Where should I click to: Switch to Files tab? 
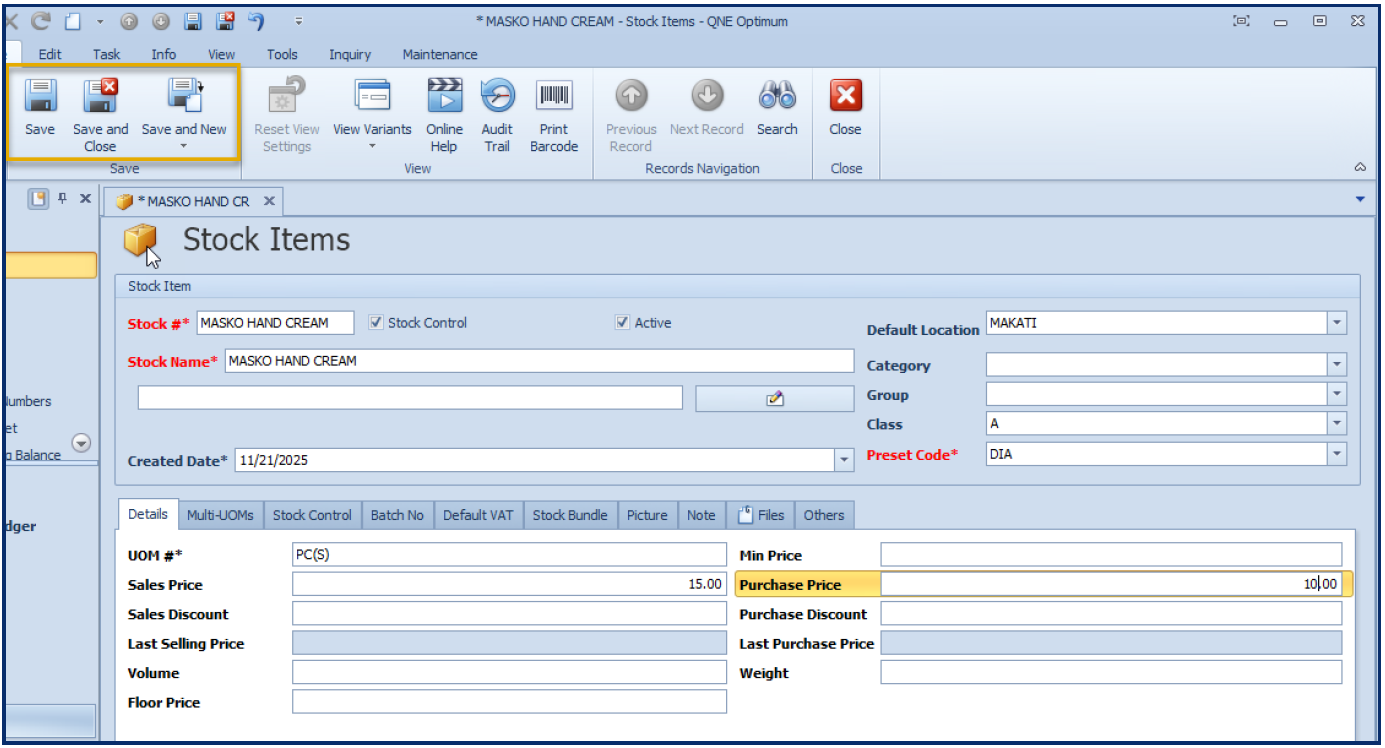(x=760, y=515)
